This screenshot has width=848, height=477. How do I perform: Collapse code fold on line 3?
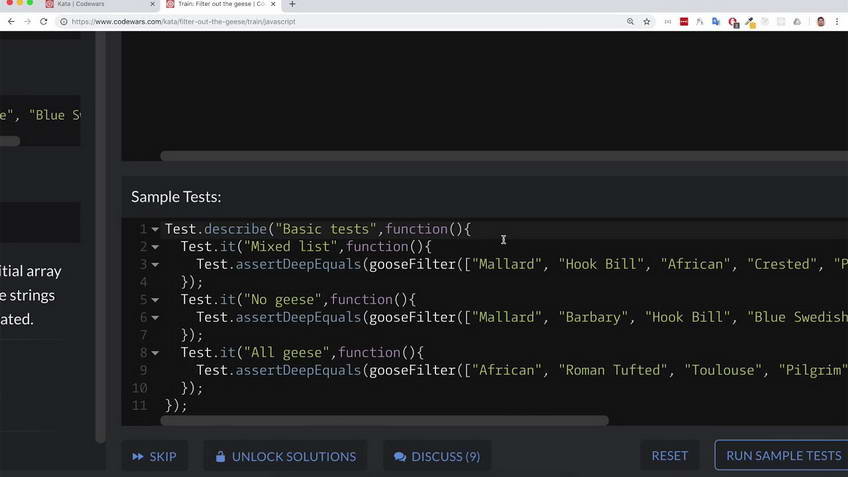point(155,265)
